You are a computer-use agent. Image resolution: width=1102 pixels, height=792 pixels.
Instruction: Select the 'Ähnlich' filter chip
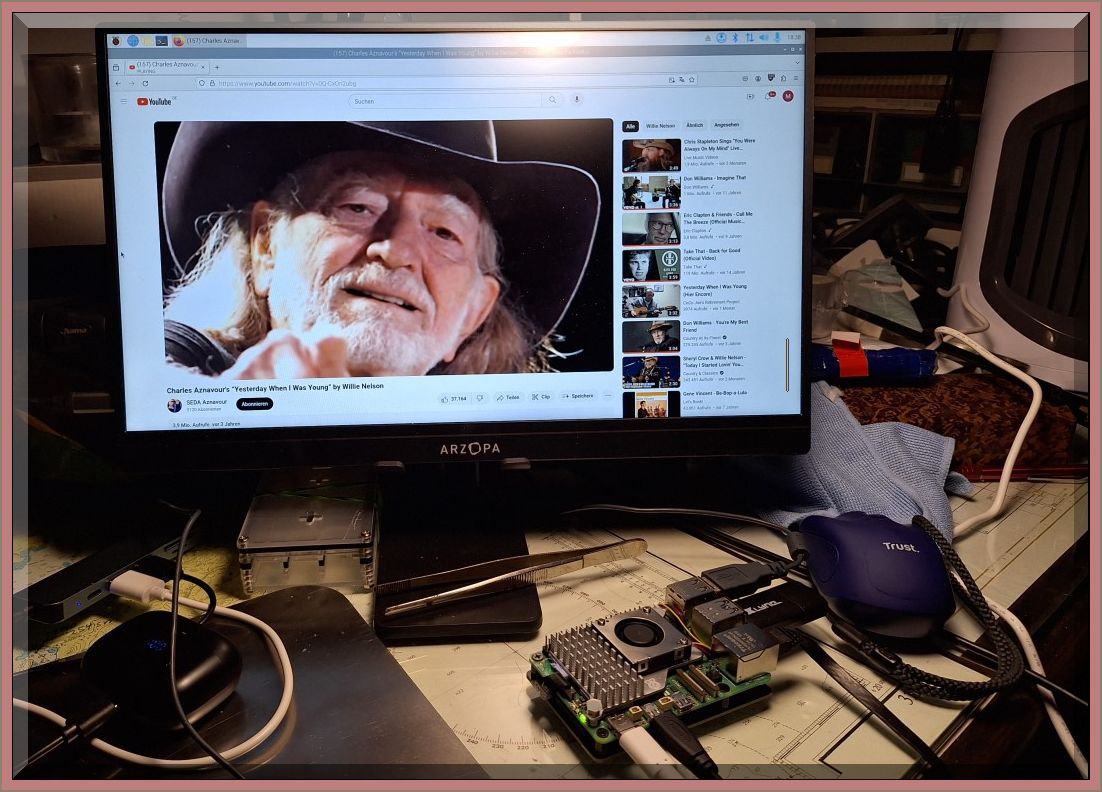(694, 126)
